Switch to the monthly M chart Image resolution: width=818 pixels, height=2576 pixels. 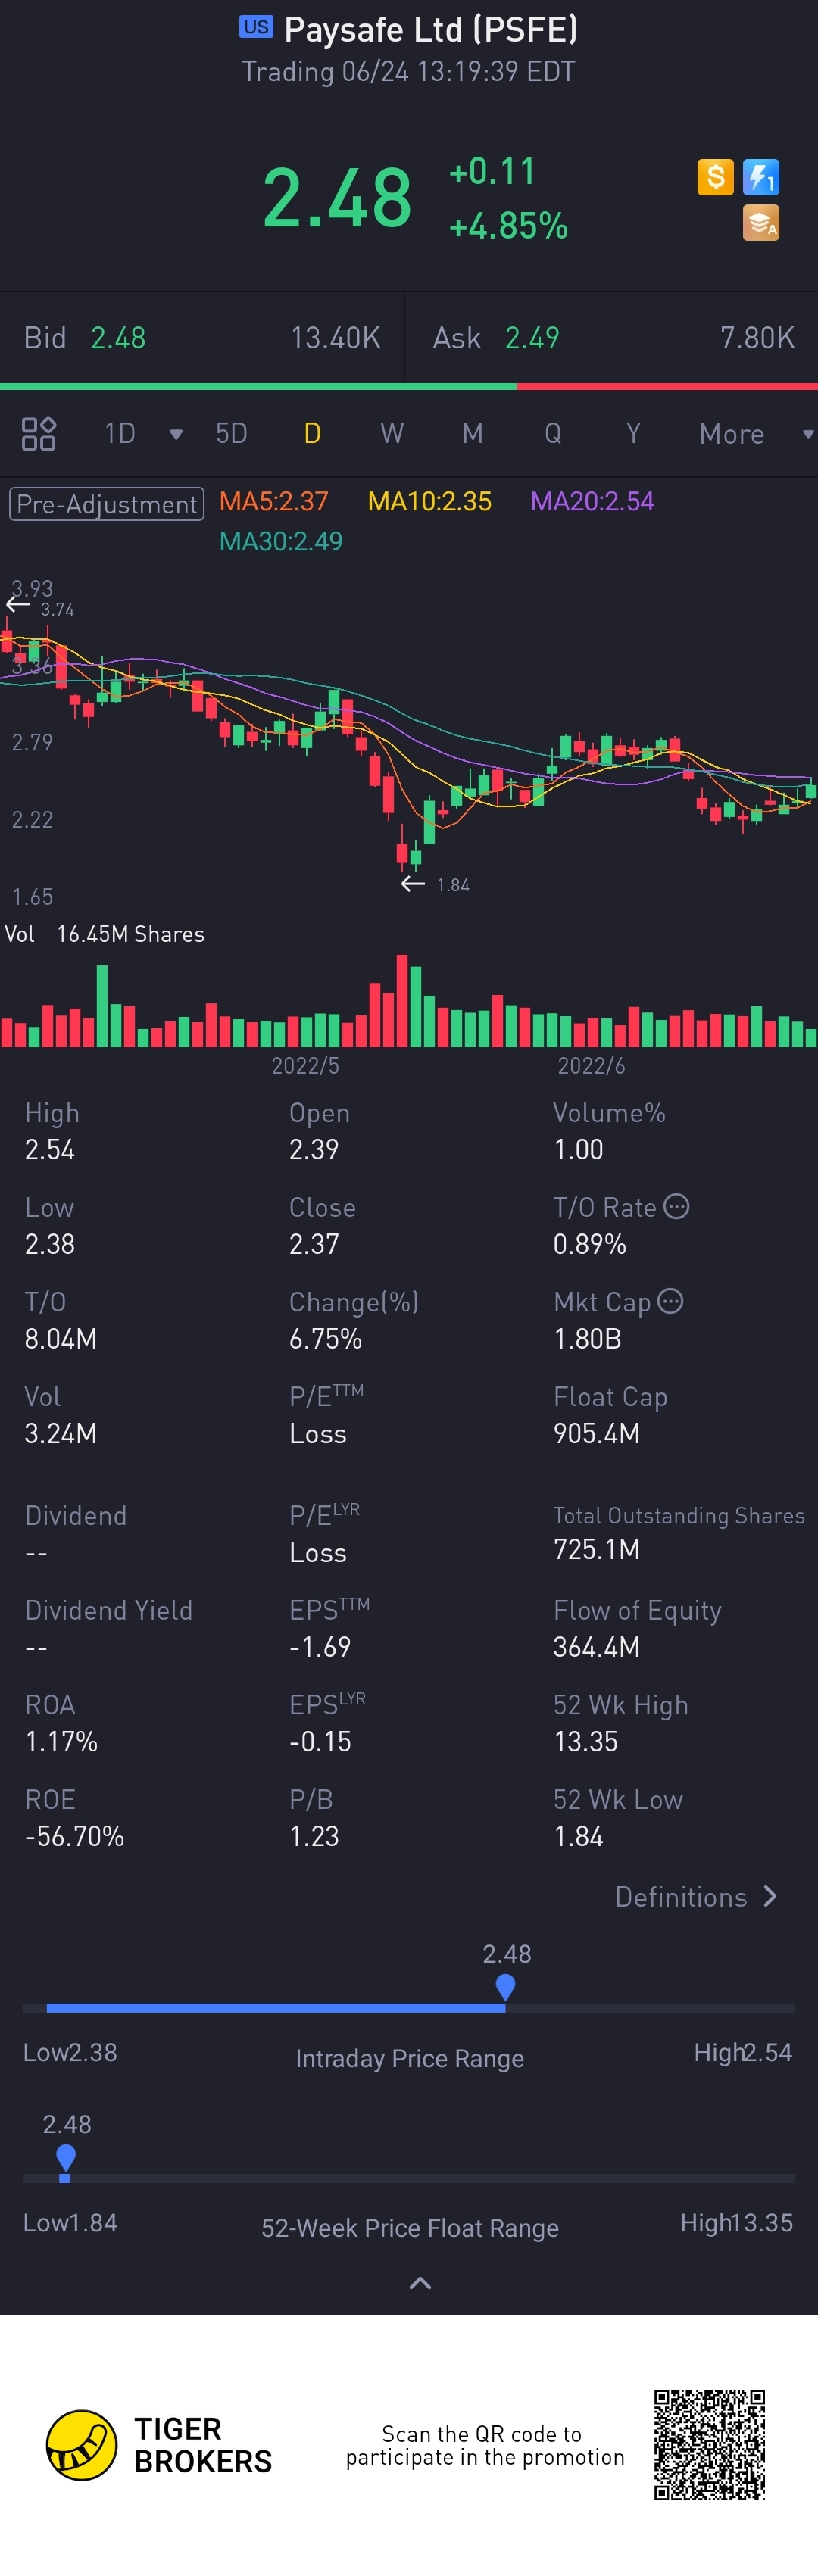(x=473, y=433)
